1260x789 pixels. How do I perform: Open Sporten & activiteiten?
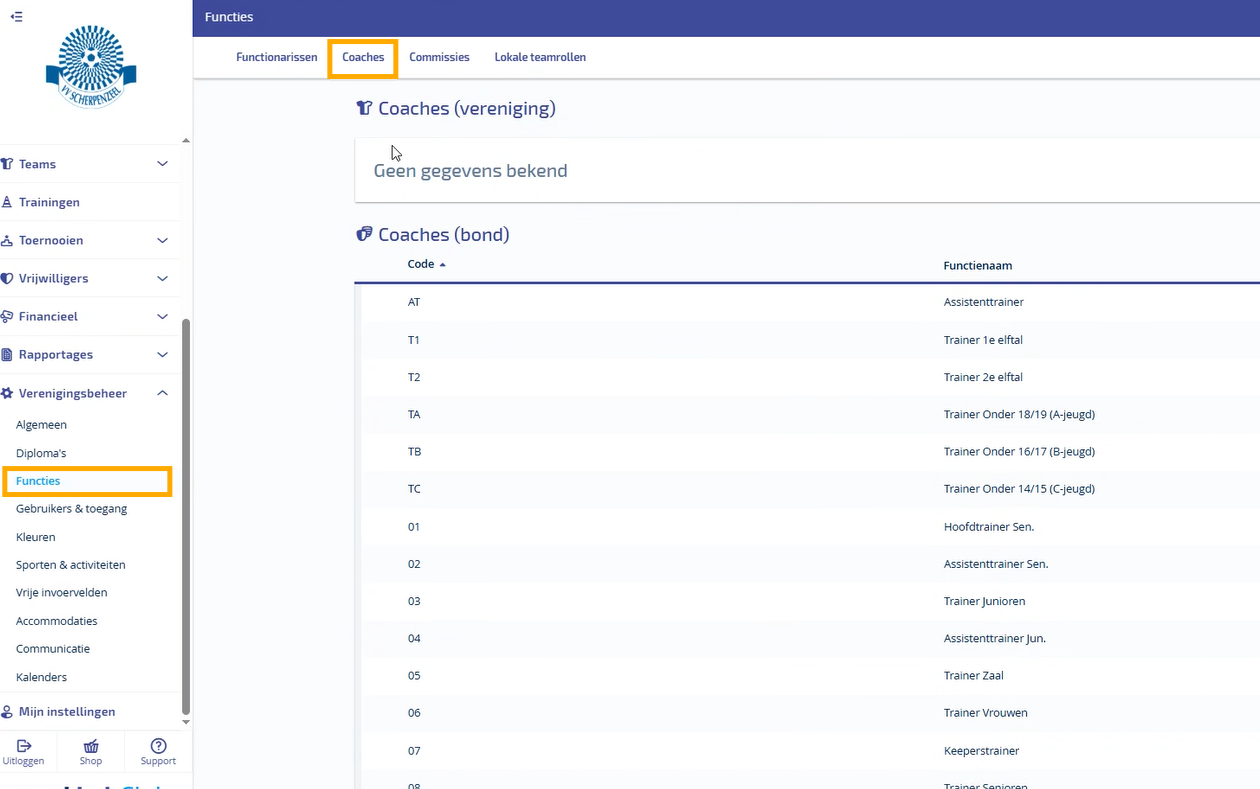tap(71, 565)
